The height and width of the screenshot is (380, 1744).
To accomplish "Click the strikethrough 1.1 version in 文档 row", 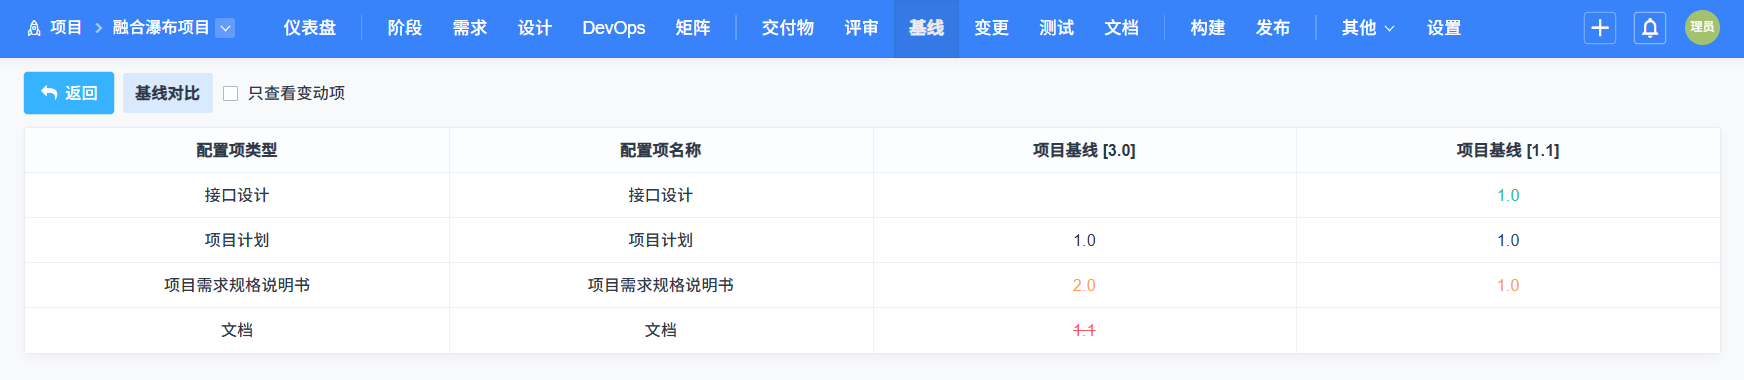I will click(x=1084, y=330).
